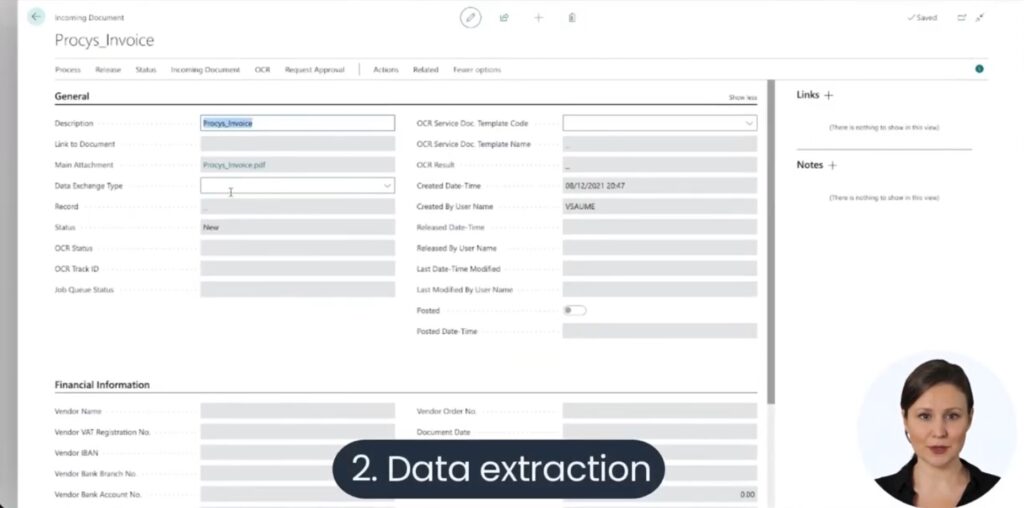Screen dimensions: 1024x508
Task: Click the Incoming Document breadcrumb text
Action: [89, 18]
